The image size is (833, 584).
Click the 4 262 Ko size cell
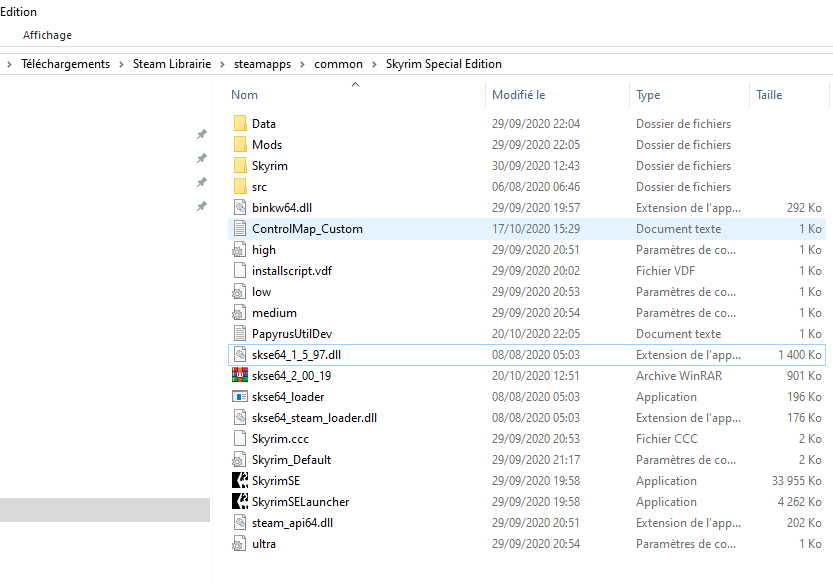[x=800, y=502]
